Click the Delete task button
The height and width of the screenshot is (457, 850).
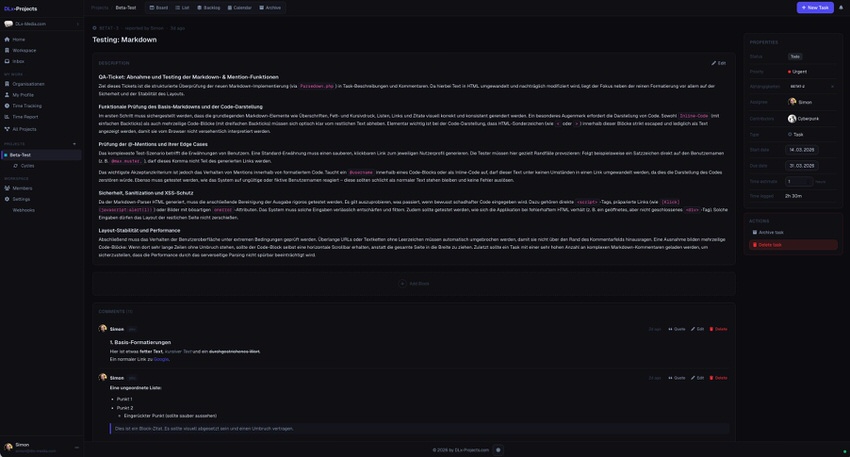[x=793, y=244]
